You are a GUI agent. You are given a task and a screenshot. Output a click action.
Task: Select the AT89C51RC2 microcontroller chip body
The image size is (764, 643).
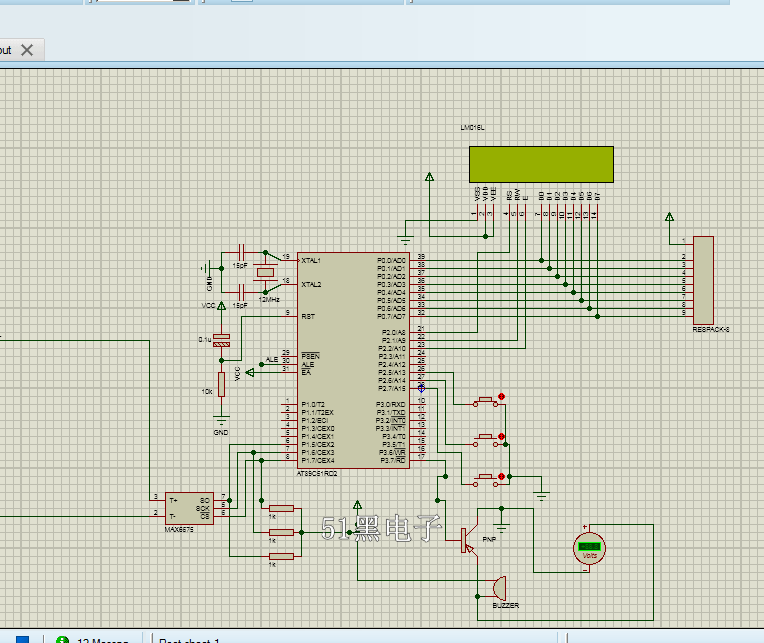pyautogui.click(x=338, y=358)
